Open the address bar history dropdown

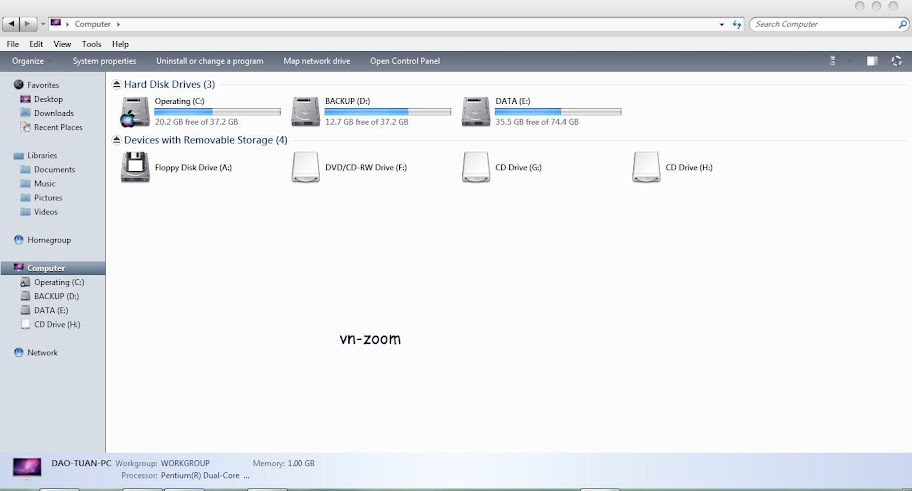722,24
